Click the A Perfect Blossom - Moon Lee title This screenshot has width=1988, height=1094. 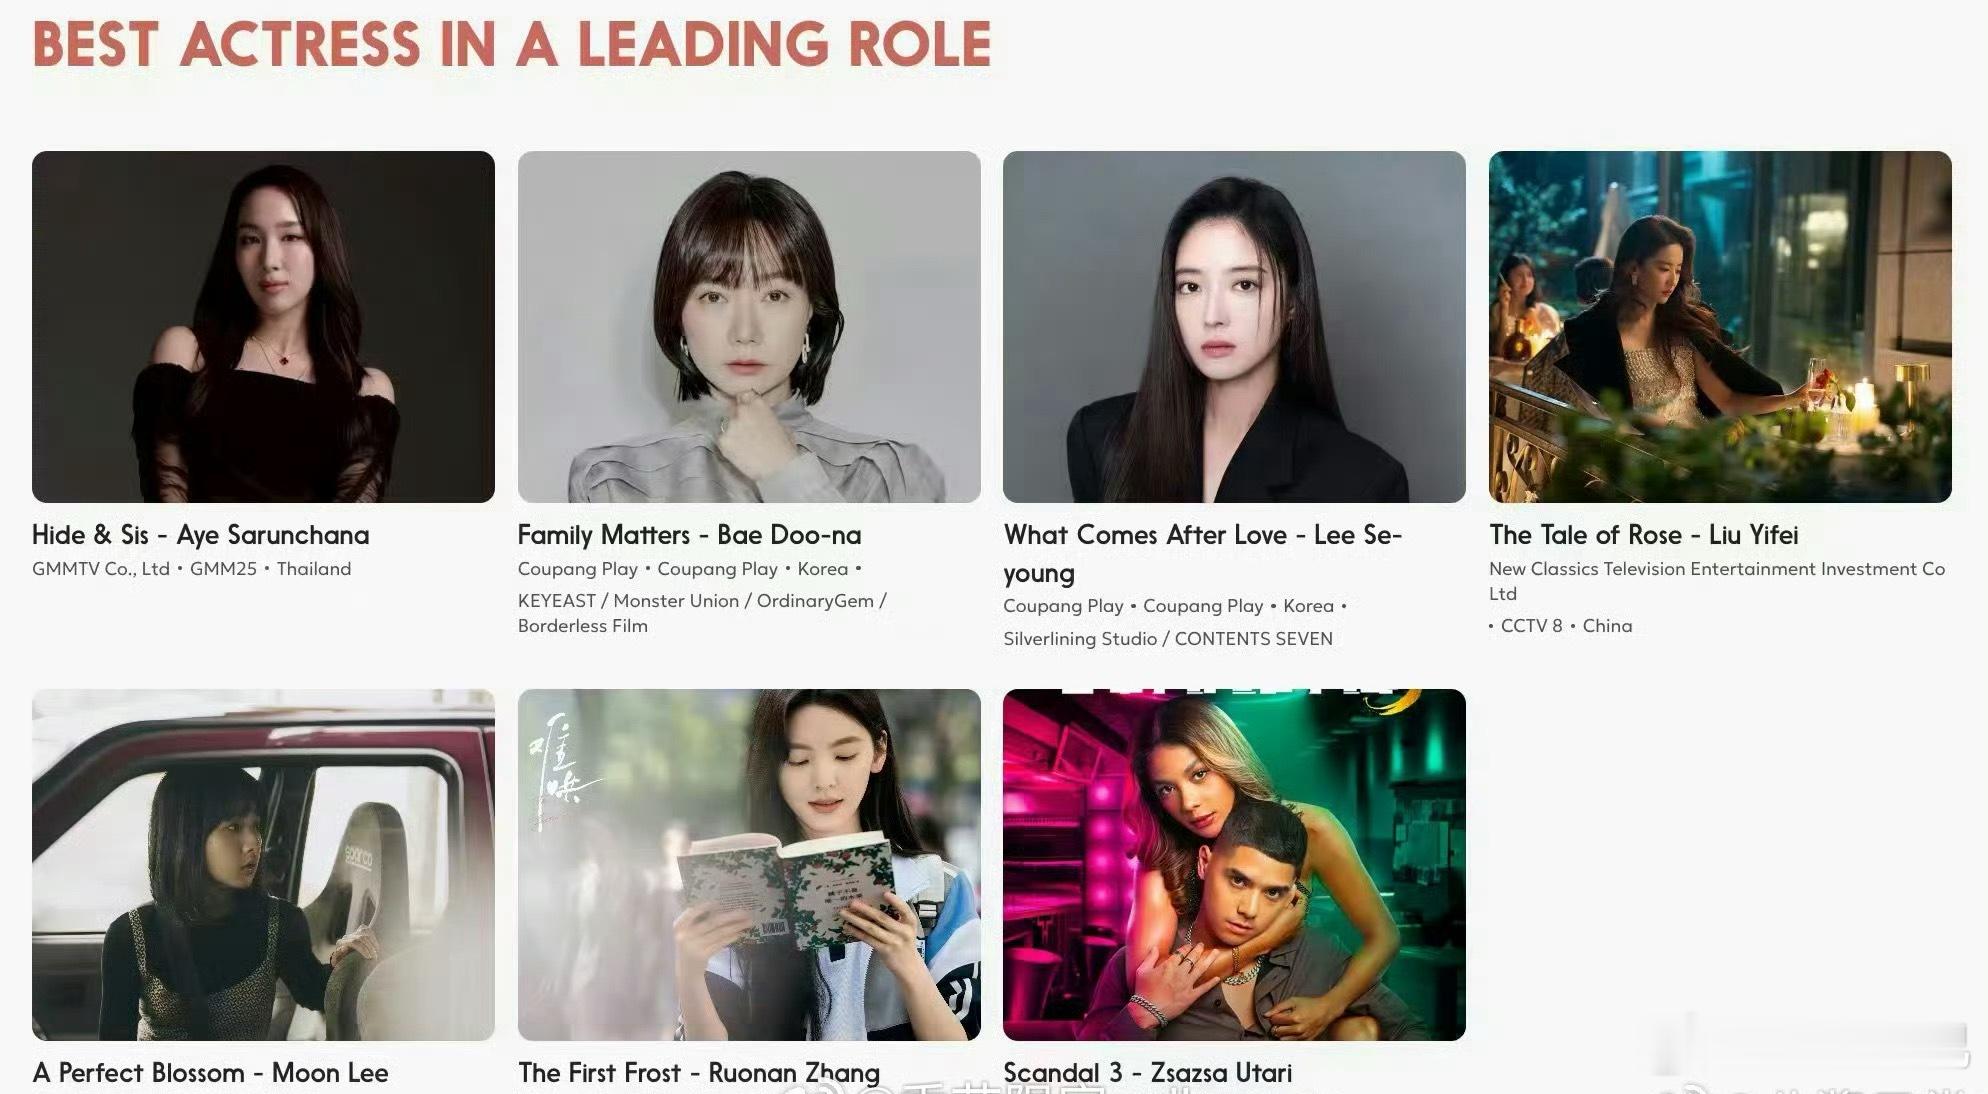210,1073
